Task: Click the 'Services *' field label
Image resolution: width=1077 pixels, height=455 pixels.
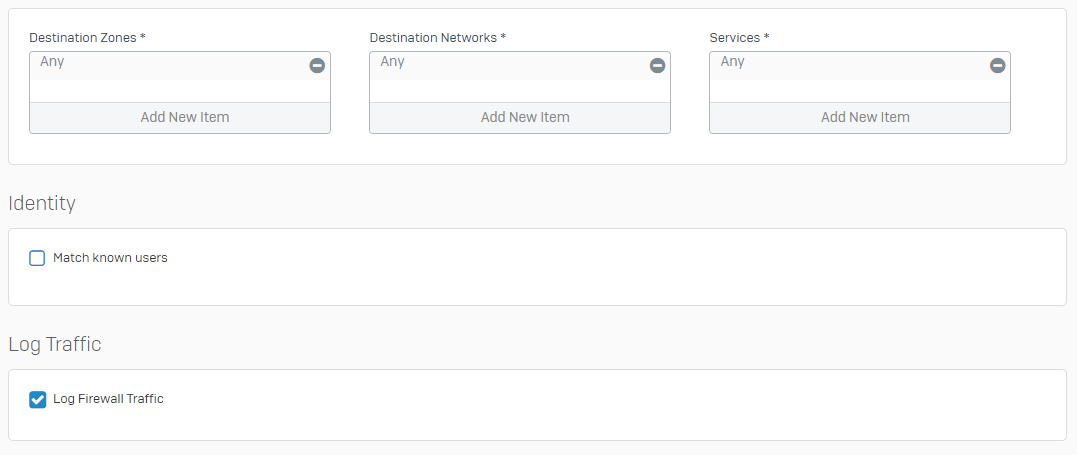Action: click(739, 38)
